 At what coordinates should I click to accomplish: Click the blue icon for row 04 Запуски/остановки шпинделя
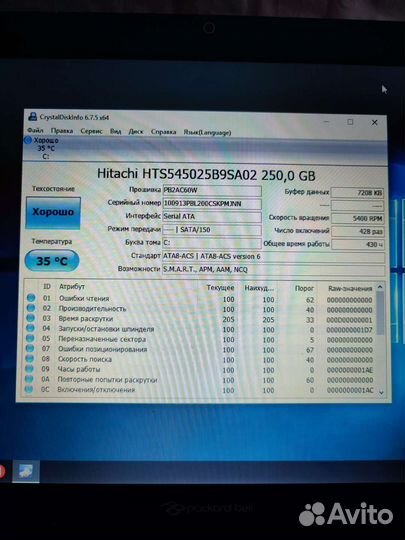point(30,328)
